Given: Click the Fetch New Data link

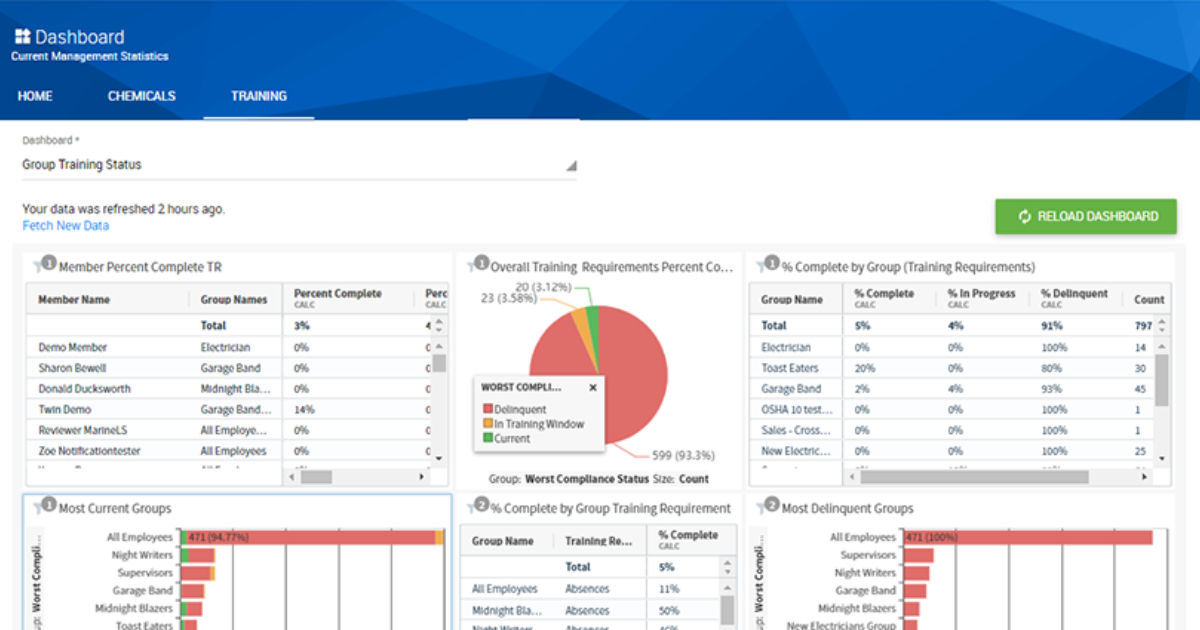Looking at the screenshot, I should click(x=66, y=225).
